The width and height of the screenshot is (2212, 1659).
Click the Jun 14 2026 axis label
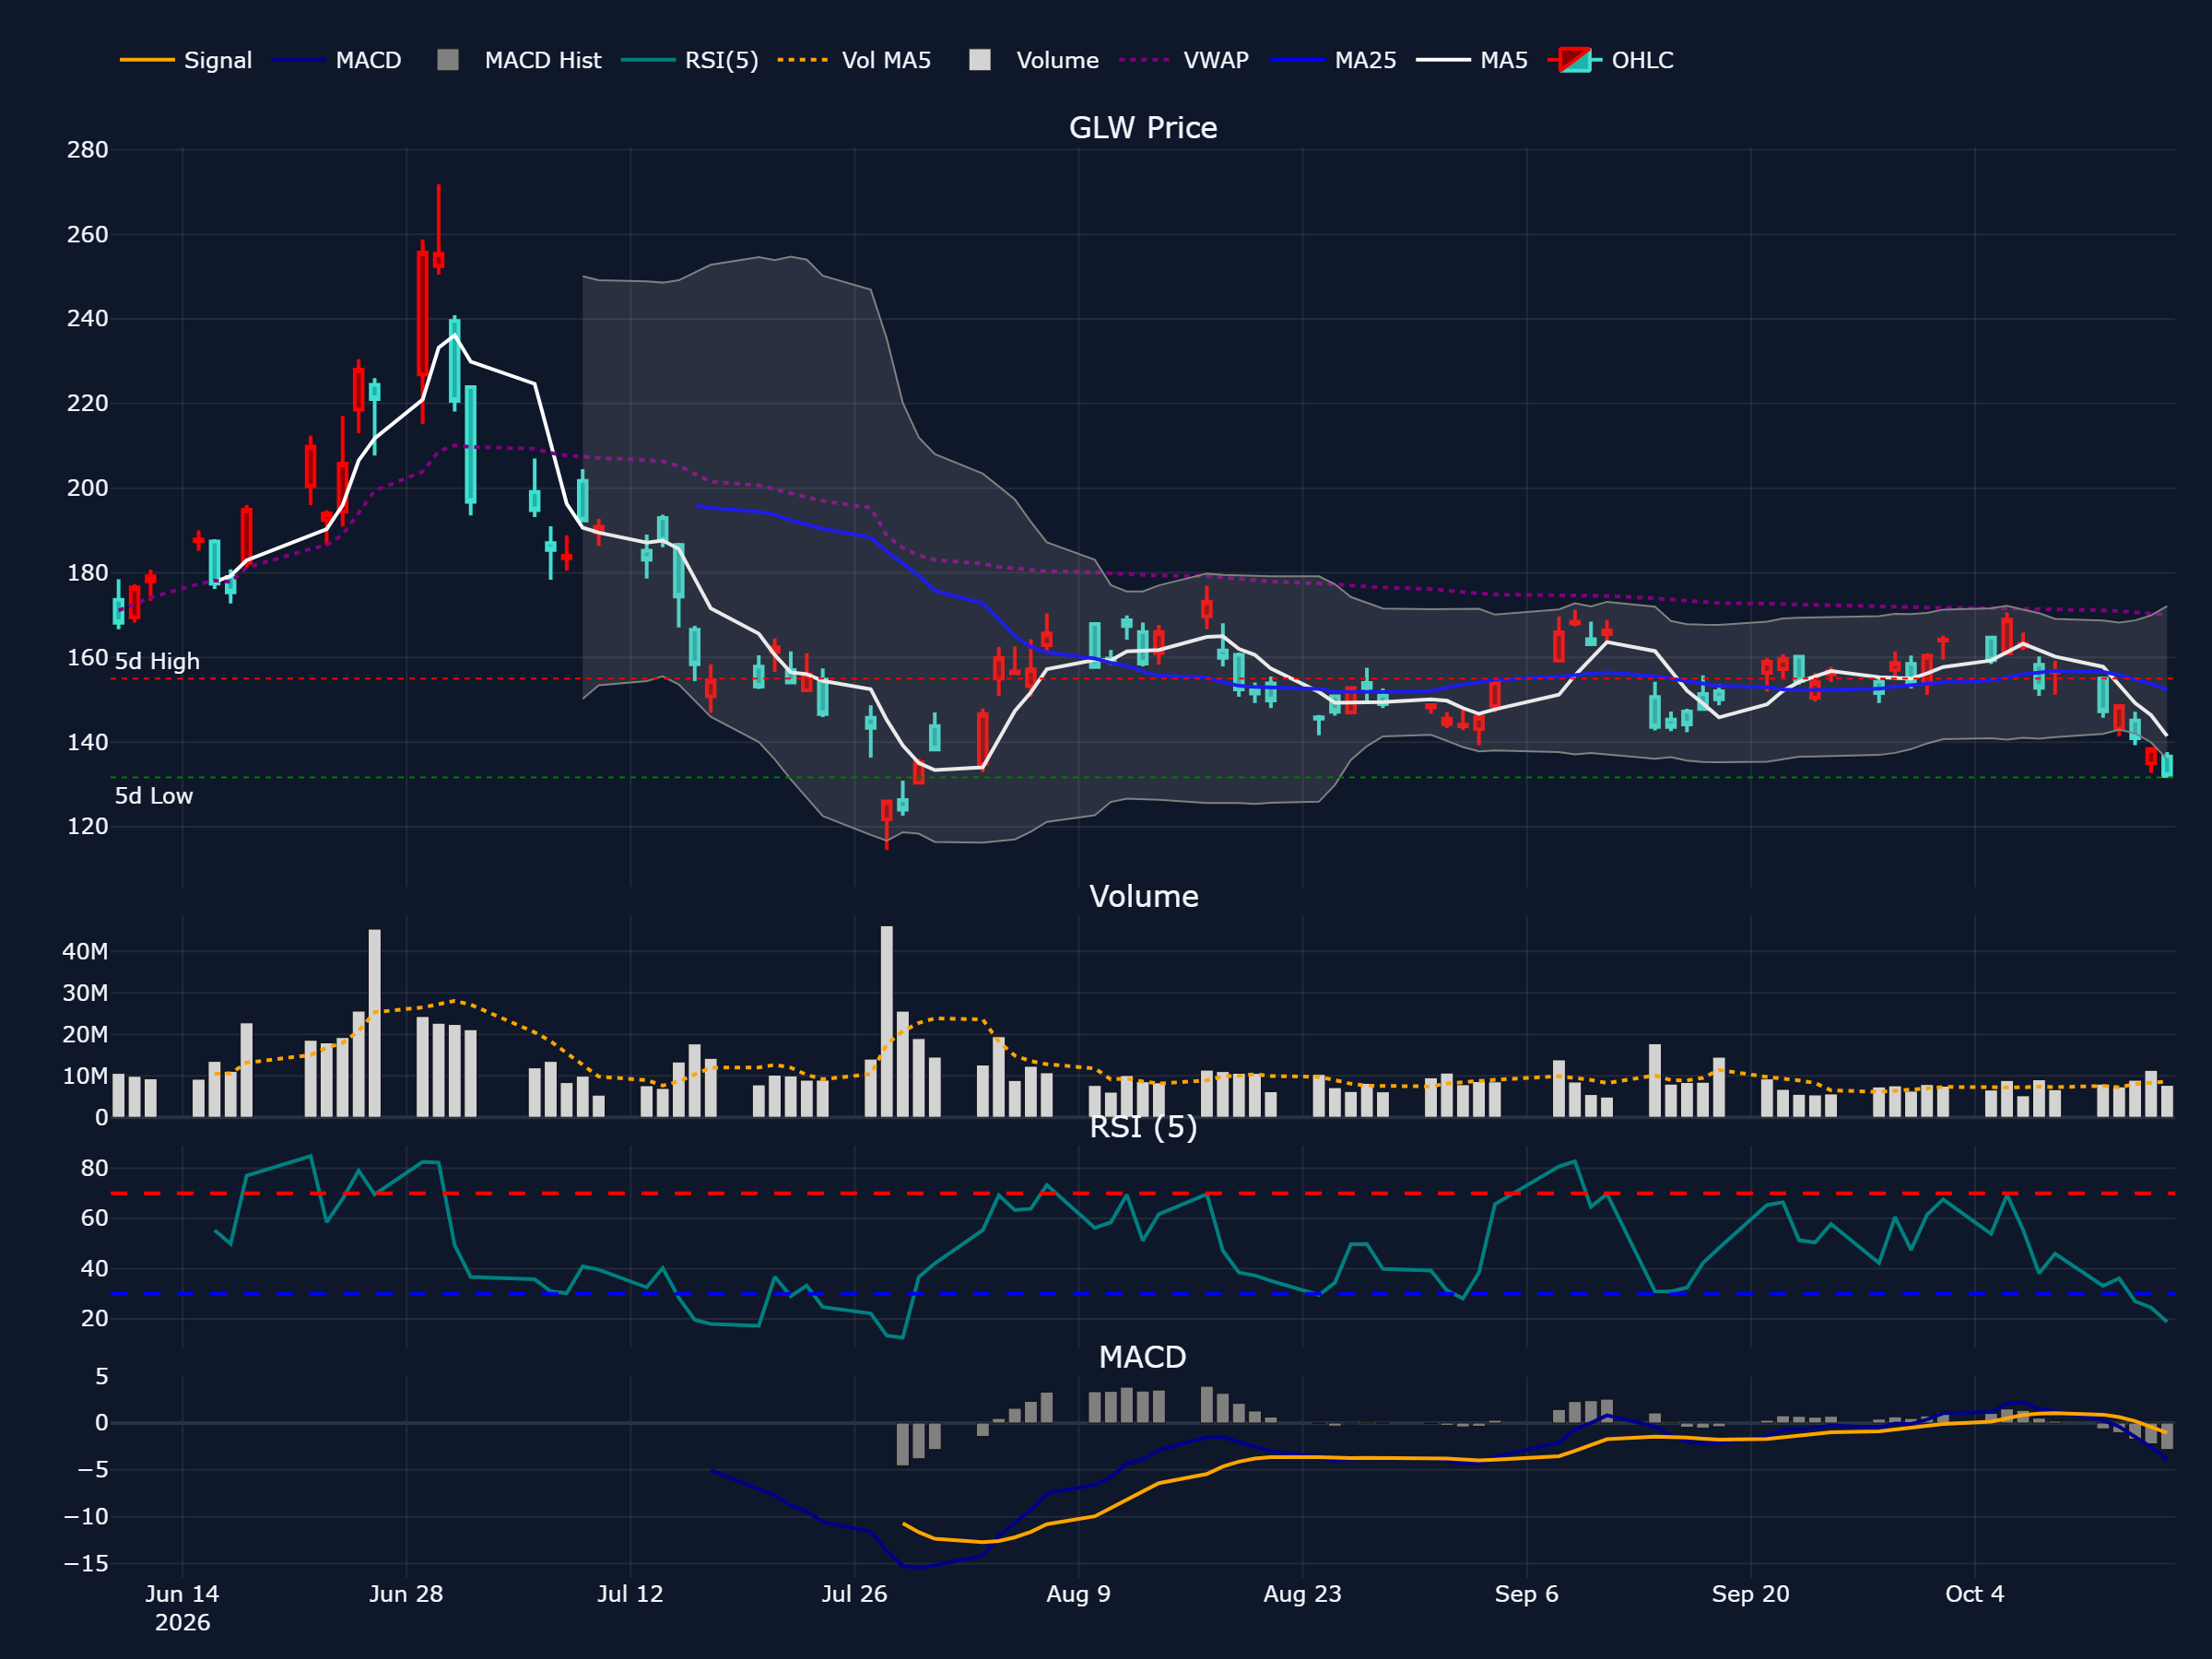tap(182, 1608)
